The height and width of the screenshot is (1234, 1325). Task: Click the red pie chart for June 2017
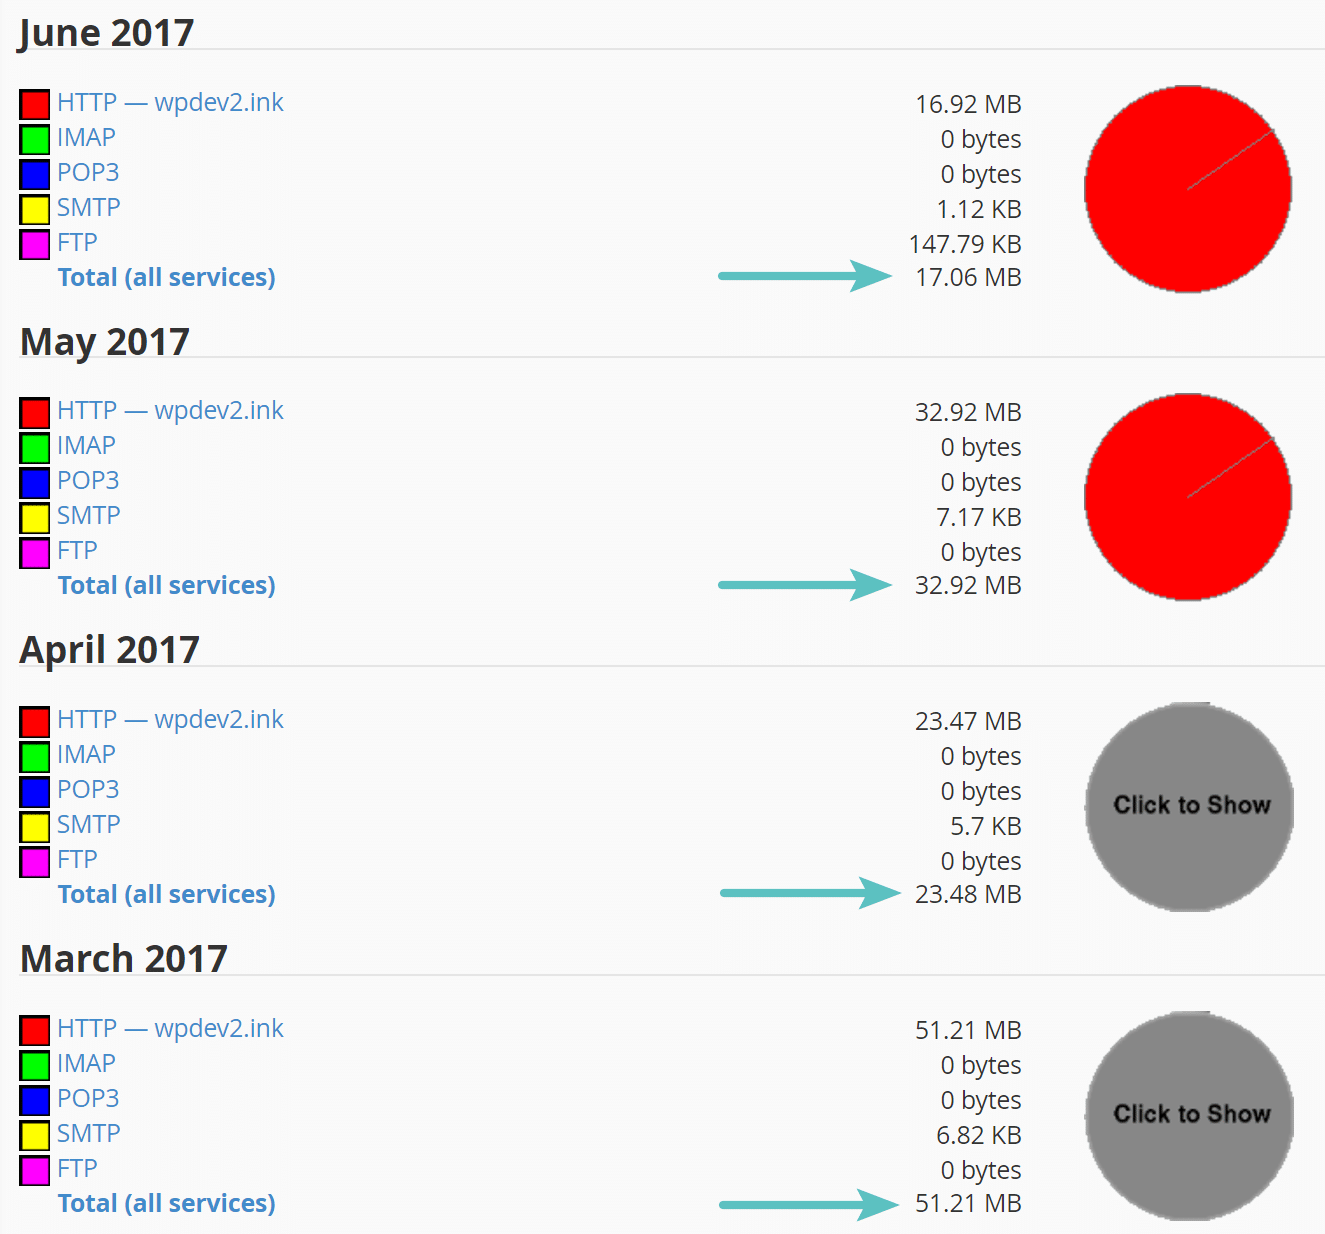1189,188
